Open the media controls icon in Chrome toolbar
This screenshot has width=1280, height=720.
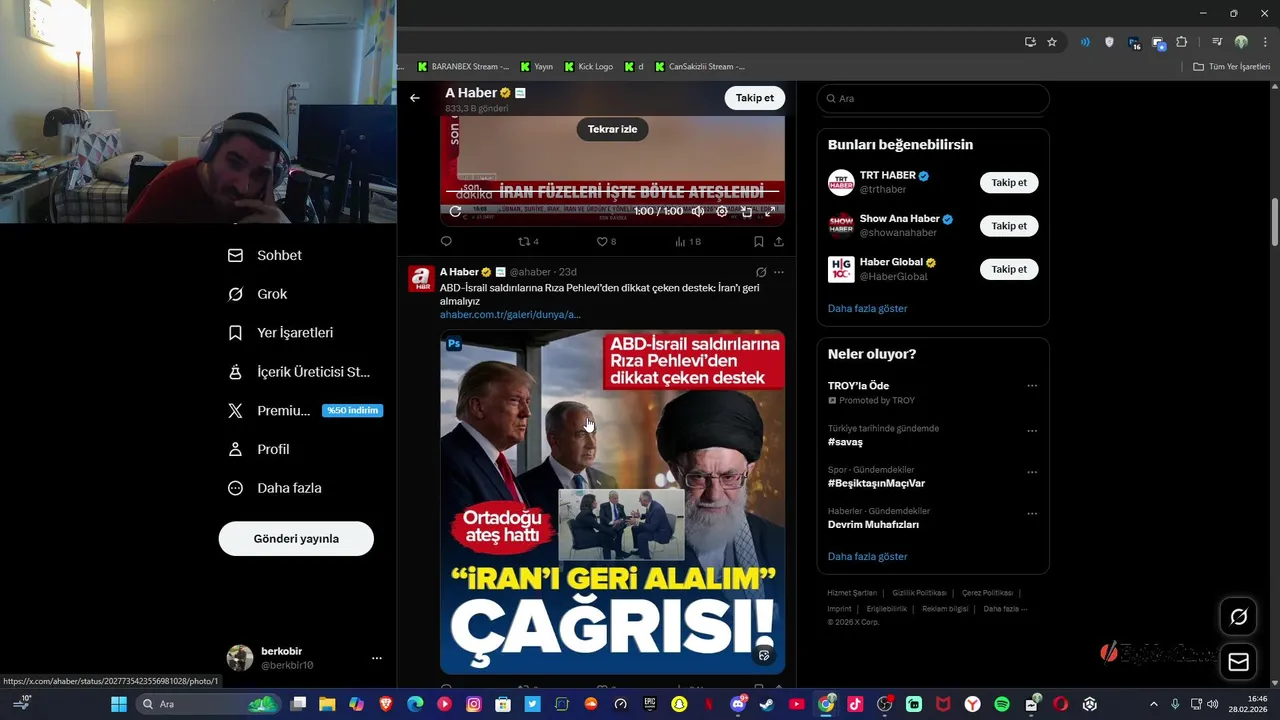coord(1217,42)
